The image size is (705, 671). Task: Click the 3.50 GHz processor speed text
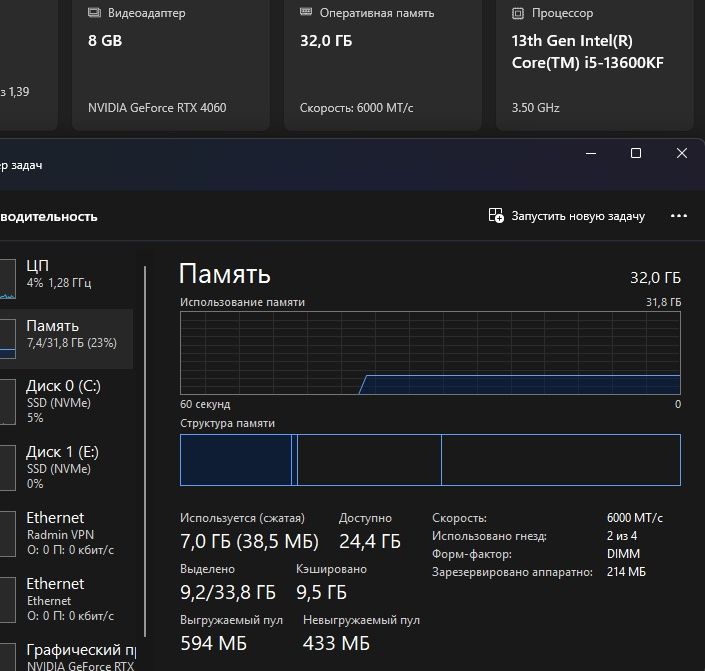click(535, 108)
